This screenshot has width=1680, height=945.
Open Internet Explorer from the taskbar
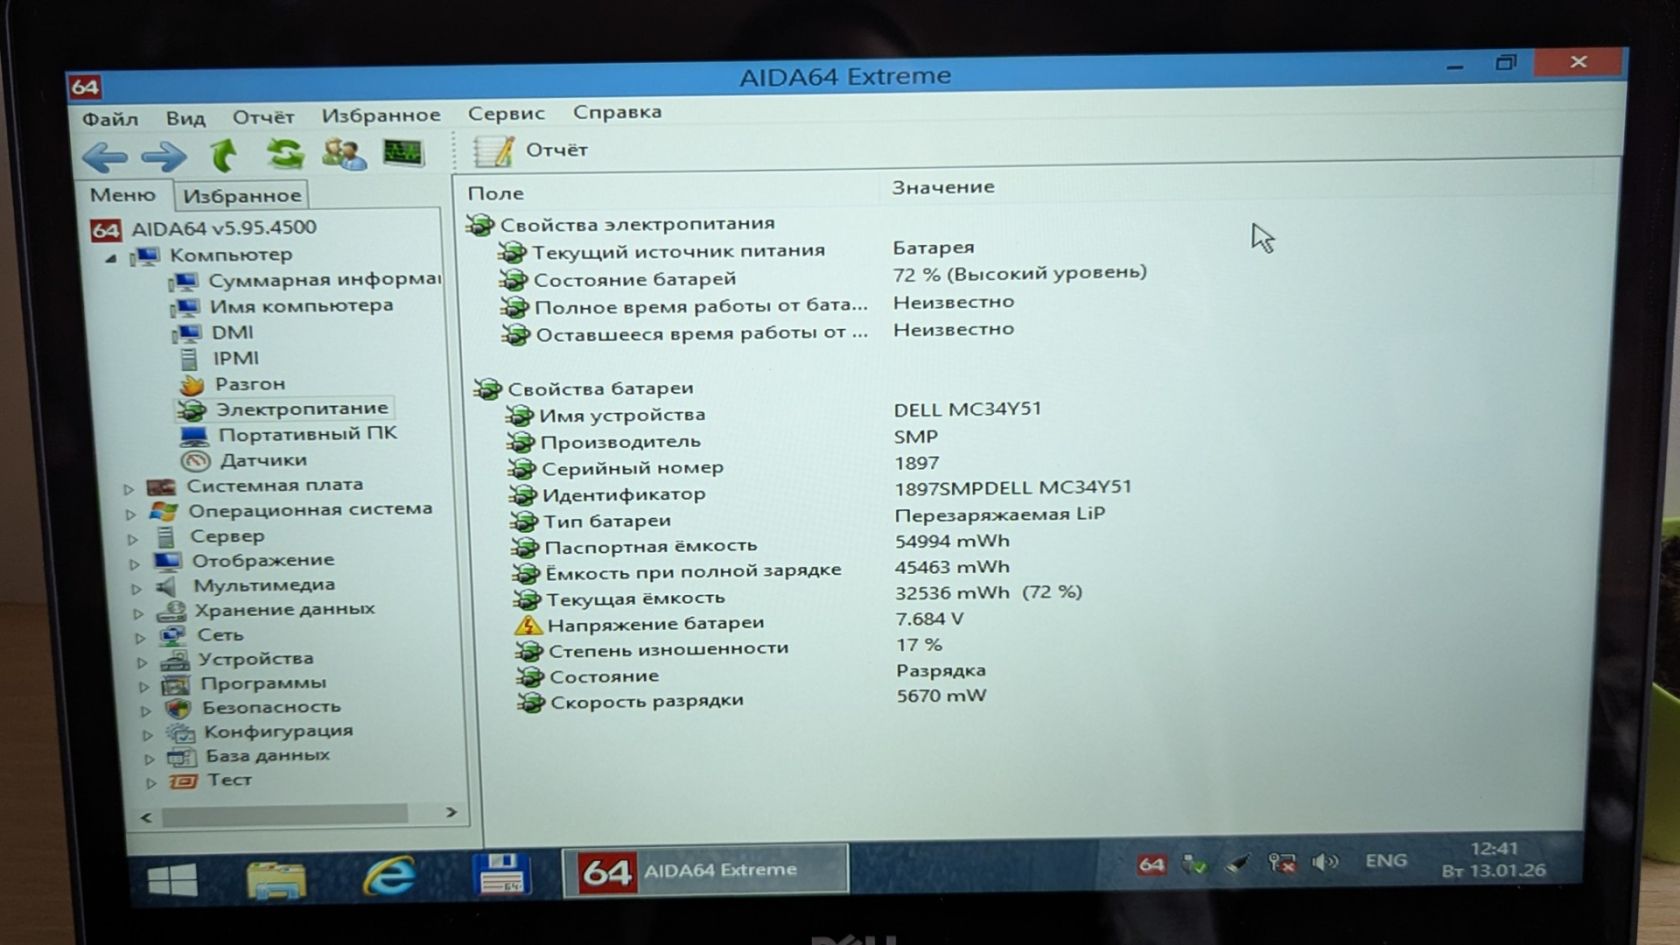coord(389,875)
